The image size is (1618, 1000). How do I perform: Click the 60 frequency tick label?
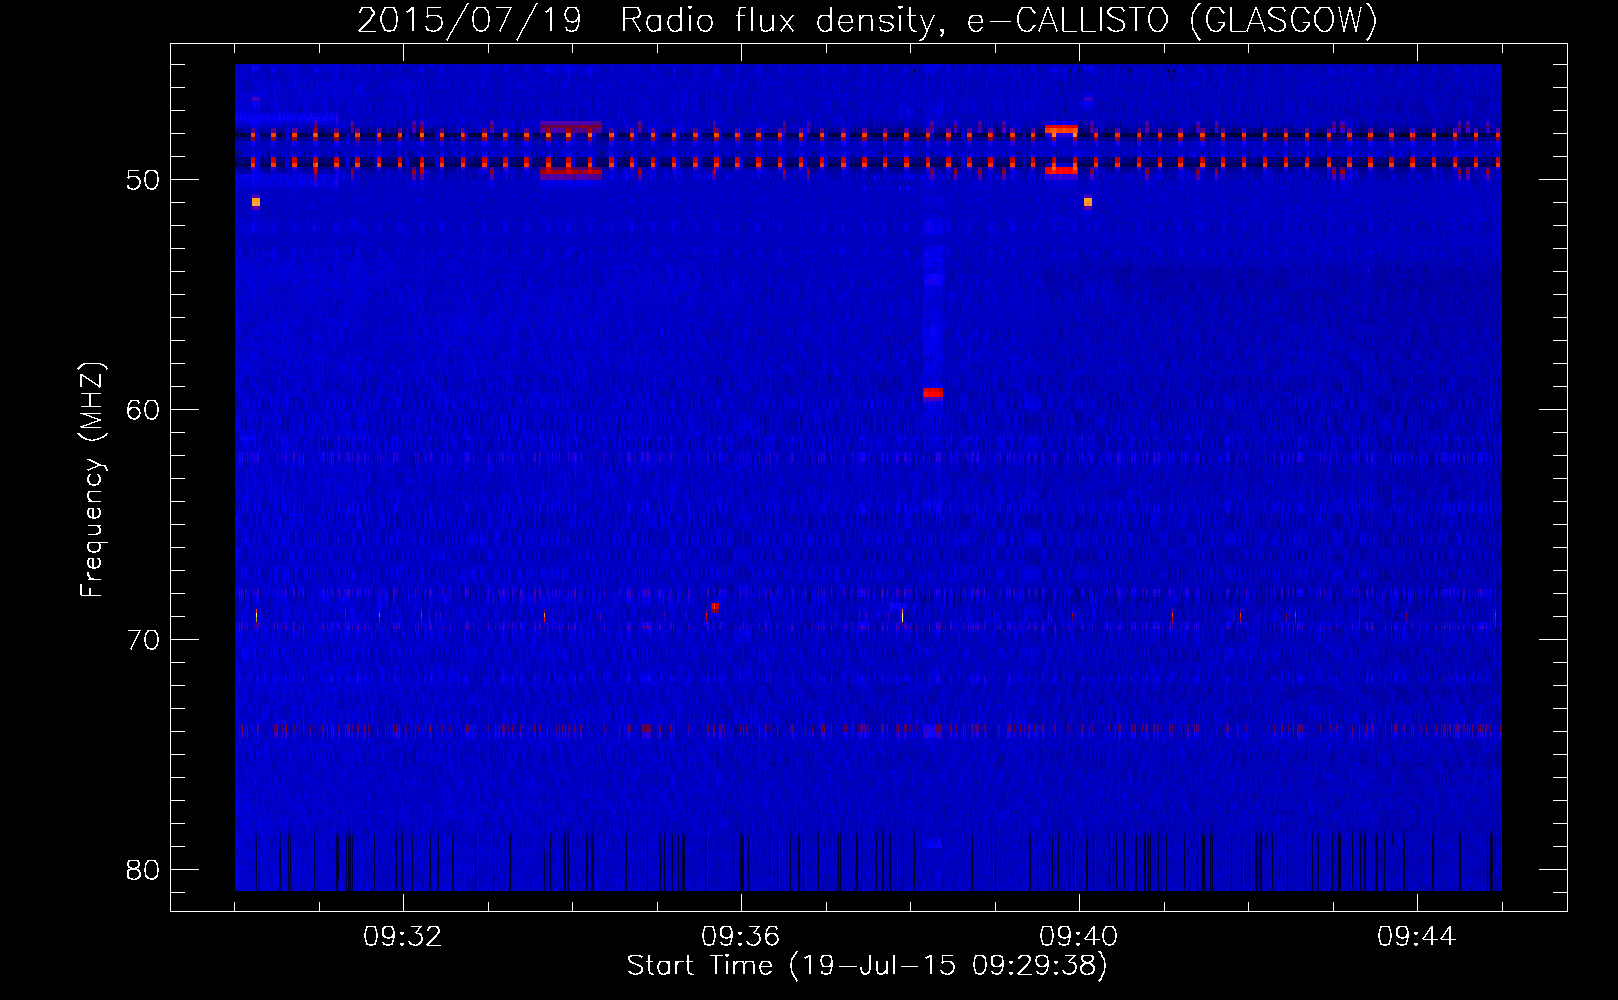143,410
